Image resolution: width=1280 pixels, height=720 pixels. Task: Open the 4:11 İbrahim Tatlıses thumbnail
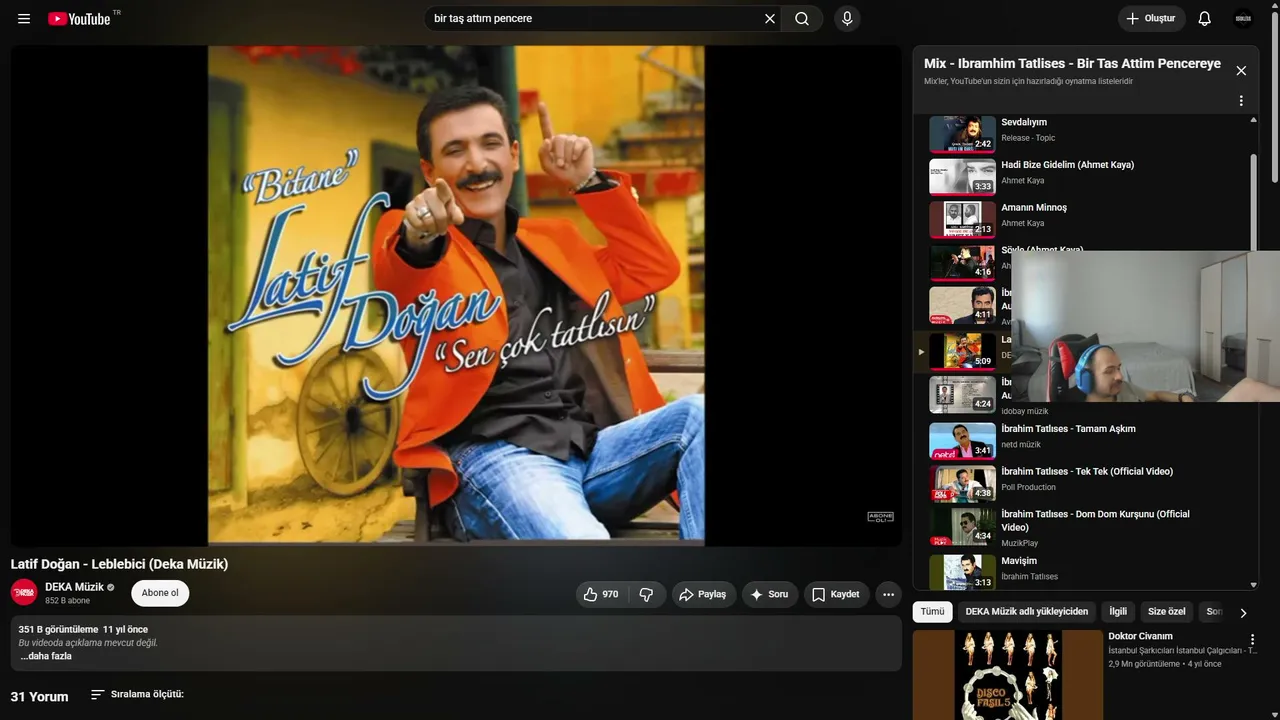(x=962, y=306)
